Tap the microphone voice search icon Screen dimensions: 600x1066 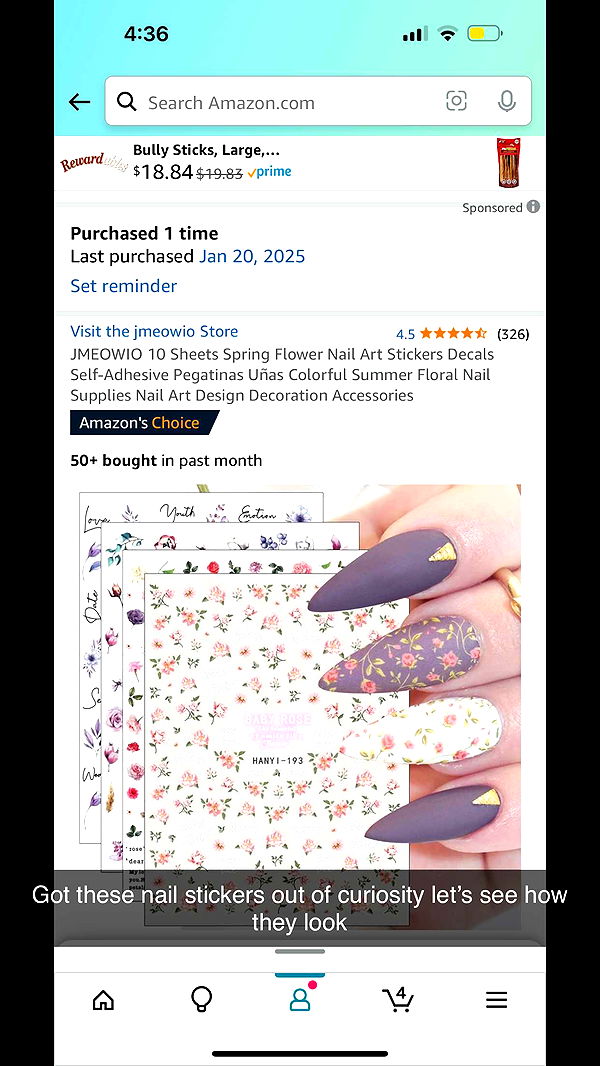point(506,101)
